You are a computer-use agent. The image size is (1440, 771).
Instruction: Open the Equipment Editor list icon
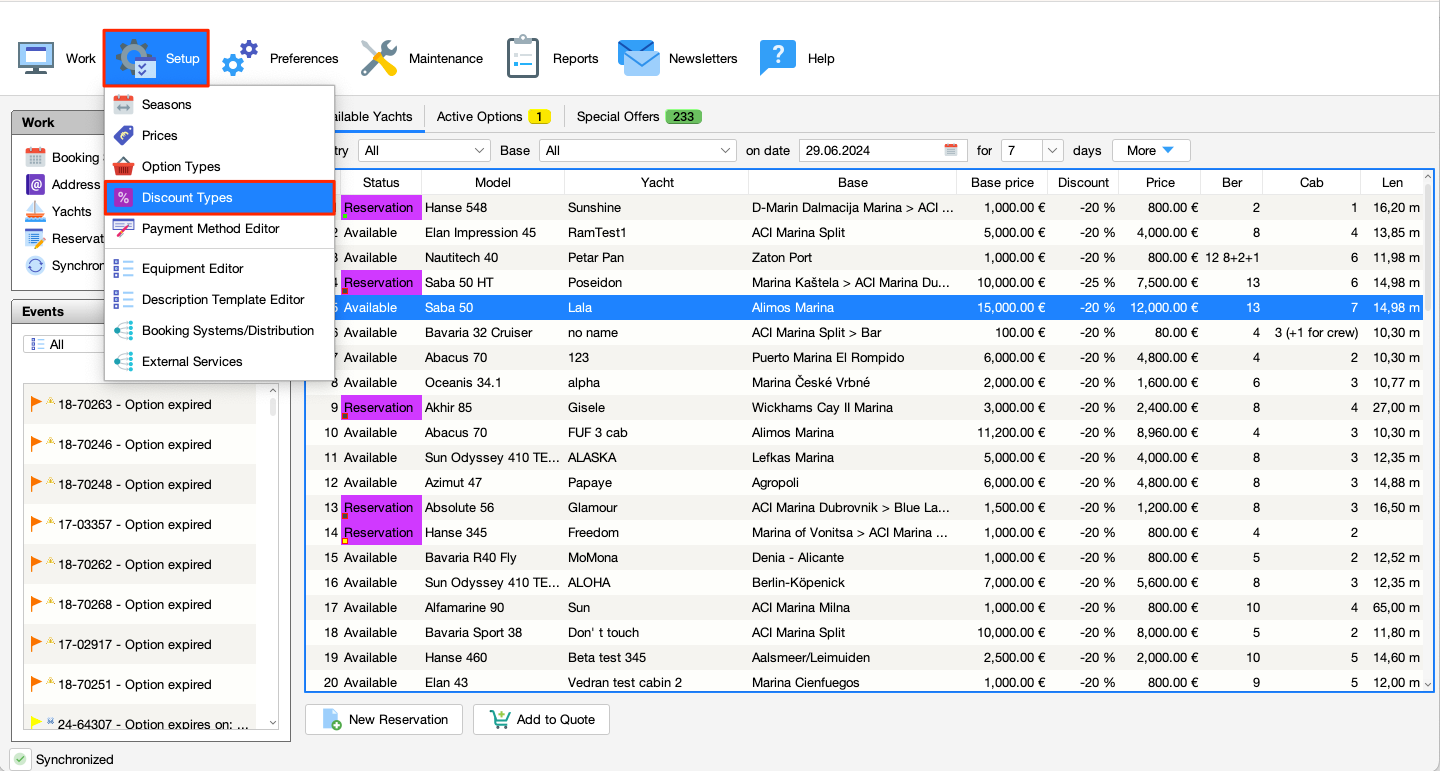tap(123, 268)
